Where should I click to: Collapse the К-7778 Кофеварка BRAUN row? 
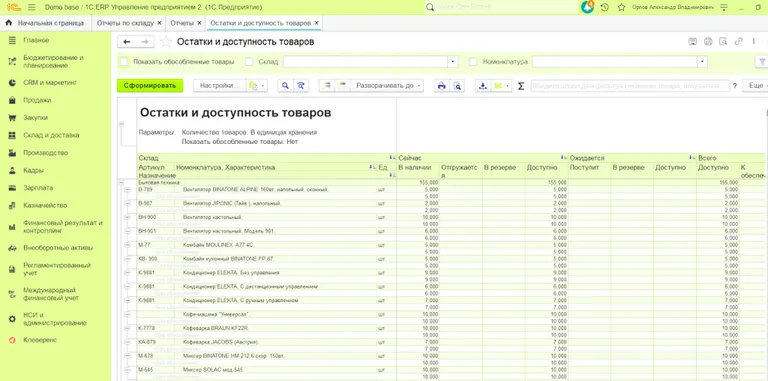pyautogui.click(x=128, y=328)
